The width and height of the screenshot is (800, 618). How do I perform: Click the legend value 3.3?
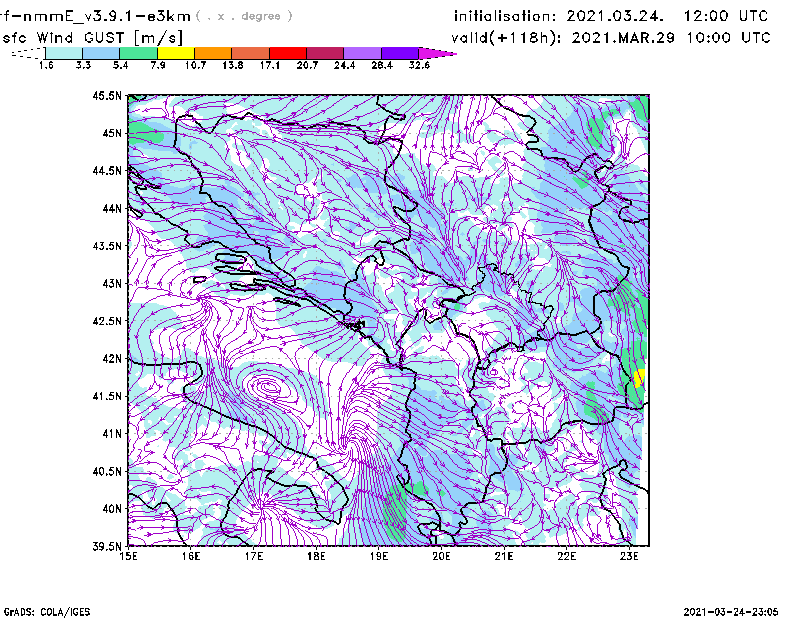tap(83, 65)
